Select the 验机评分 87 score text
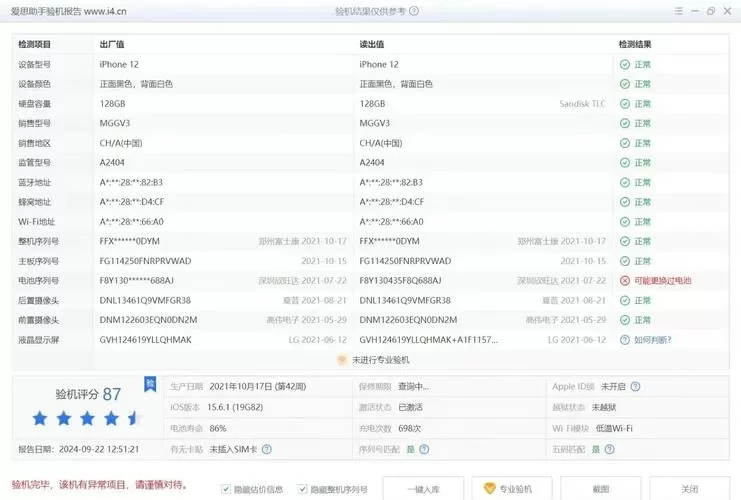This screenshot has height=500, width=741. point(88,394)
